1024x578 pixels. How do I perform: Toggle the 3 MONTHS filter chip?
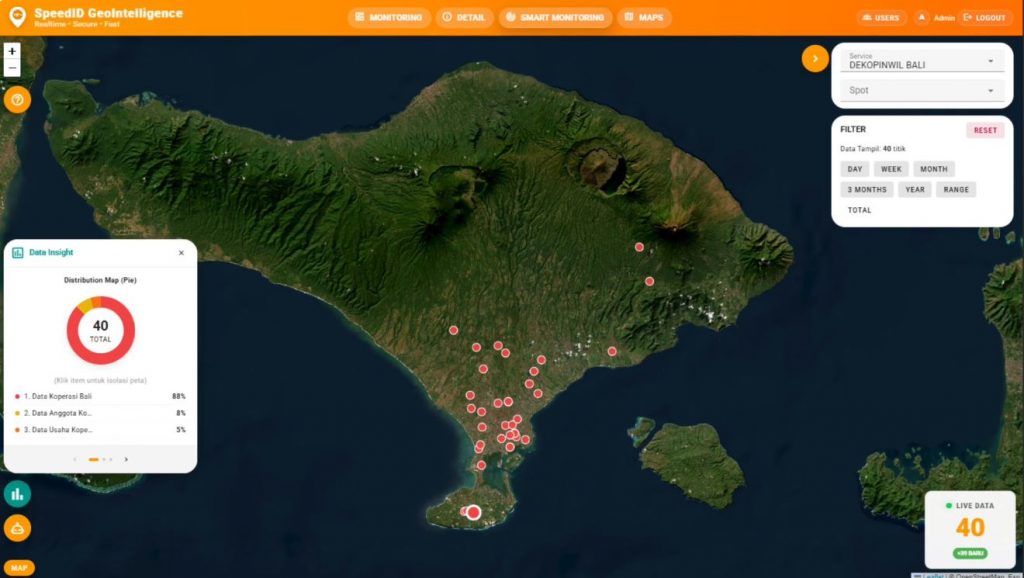(x=867, y=189)
